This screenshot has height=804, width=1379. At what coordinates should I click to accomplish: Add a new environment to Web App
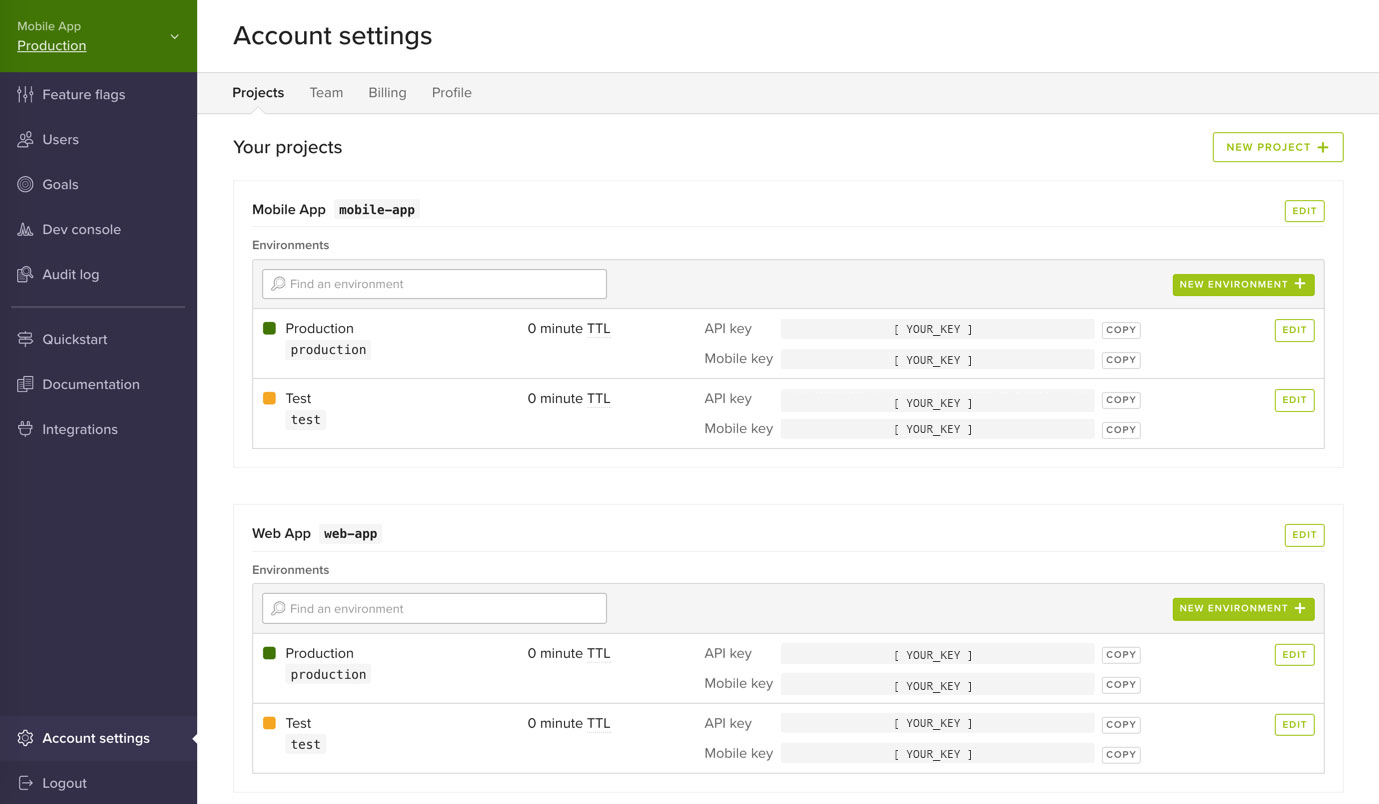tap(1243, 608)
